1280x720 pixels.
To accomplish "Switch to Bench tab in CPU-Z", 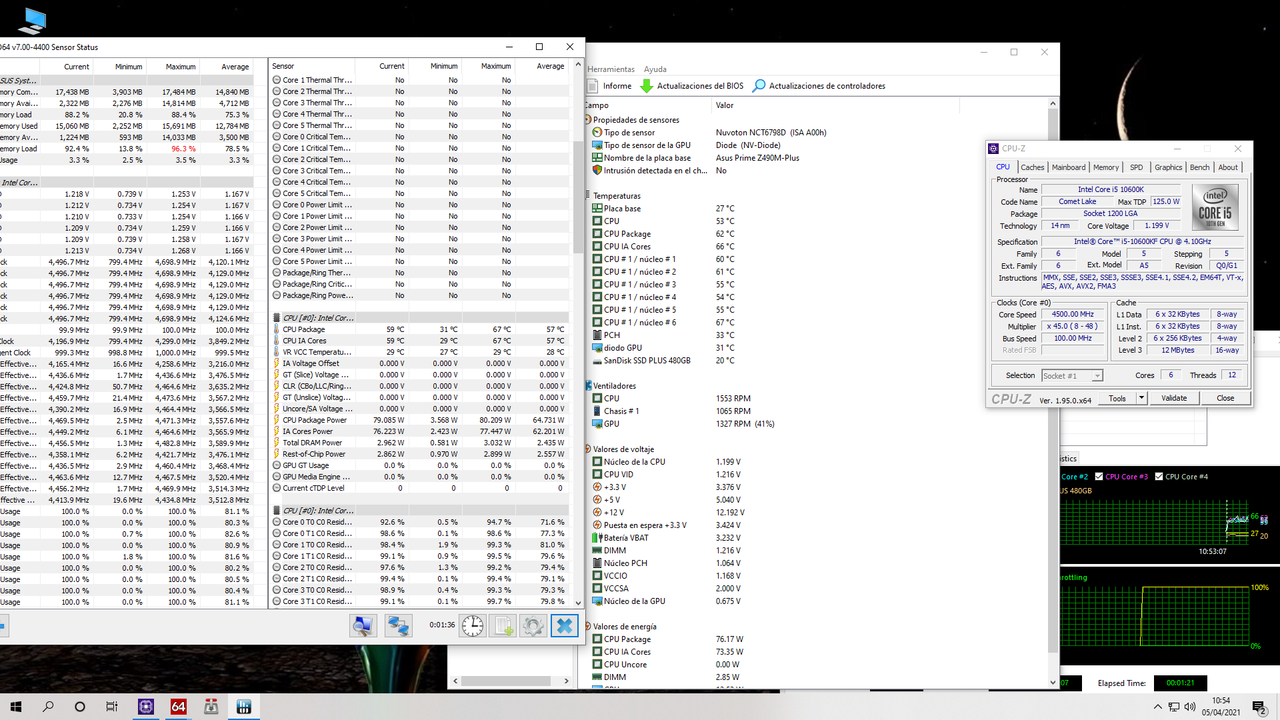I will (x=1200, y=167).
